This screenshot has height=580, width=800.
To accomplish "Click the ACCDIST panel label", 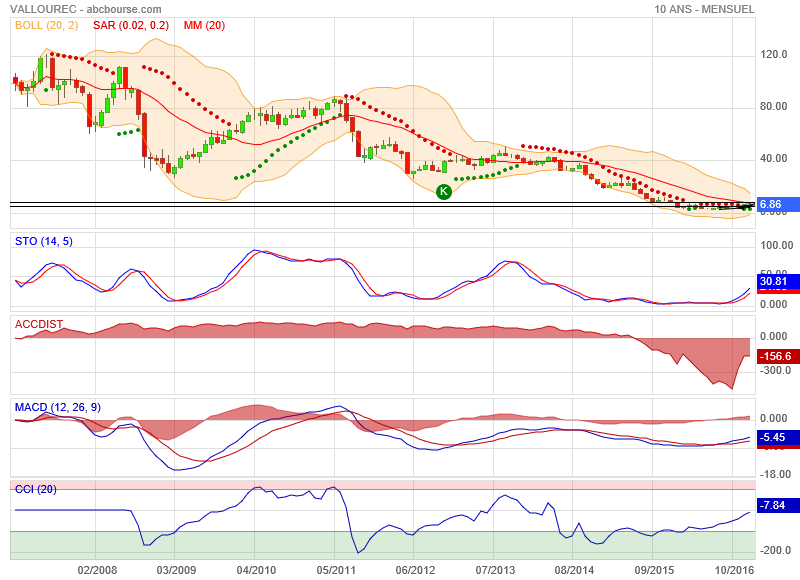I will [x=39, y=324].
